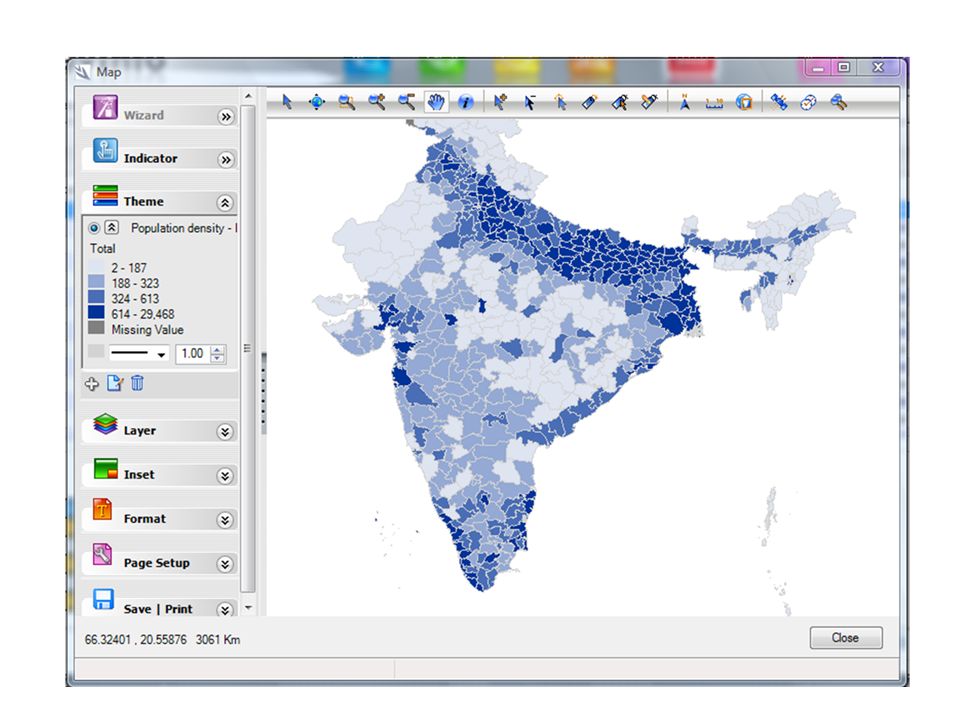The width and height of the screenshot is (960, 720).
Task: Select the arrow pointer tool in toolbar
Action: (287, 102)
